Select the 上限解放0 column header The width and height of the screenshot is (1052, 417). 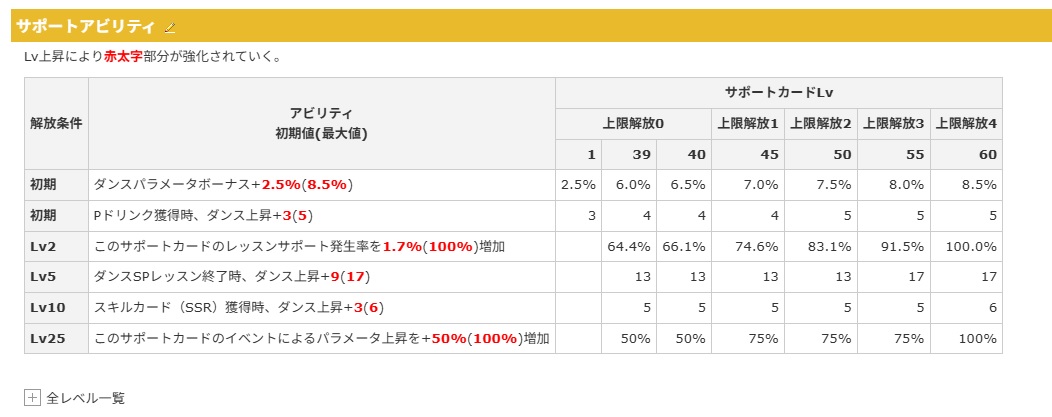pos(633,123)
